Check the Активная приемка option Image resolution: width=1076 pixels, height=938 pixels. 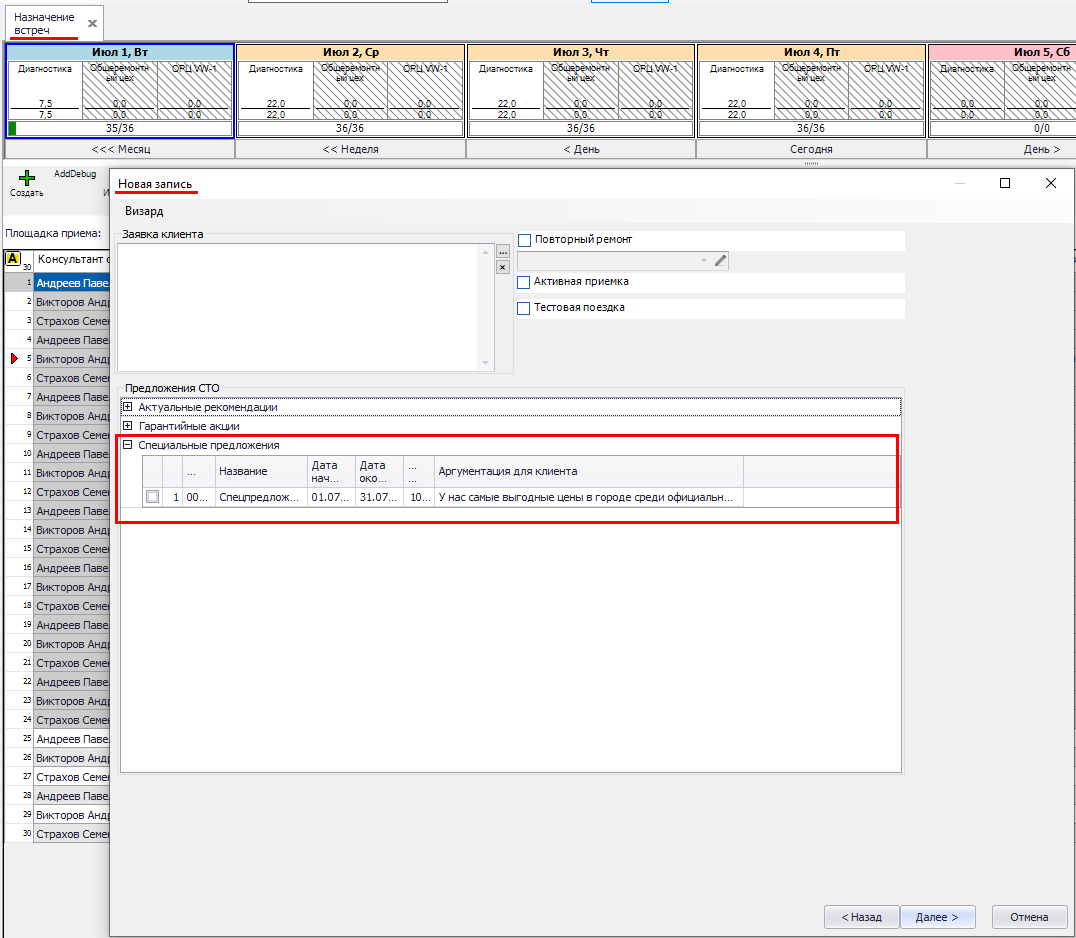click(x=524, y=283)
